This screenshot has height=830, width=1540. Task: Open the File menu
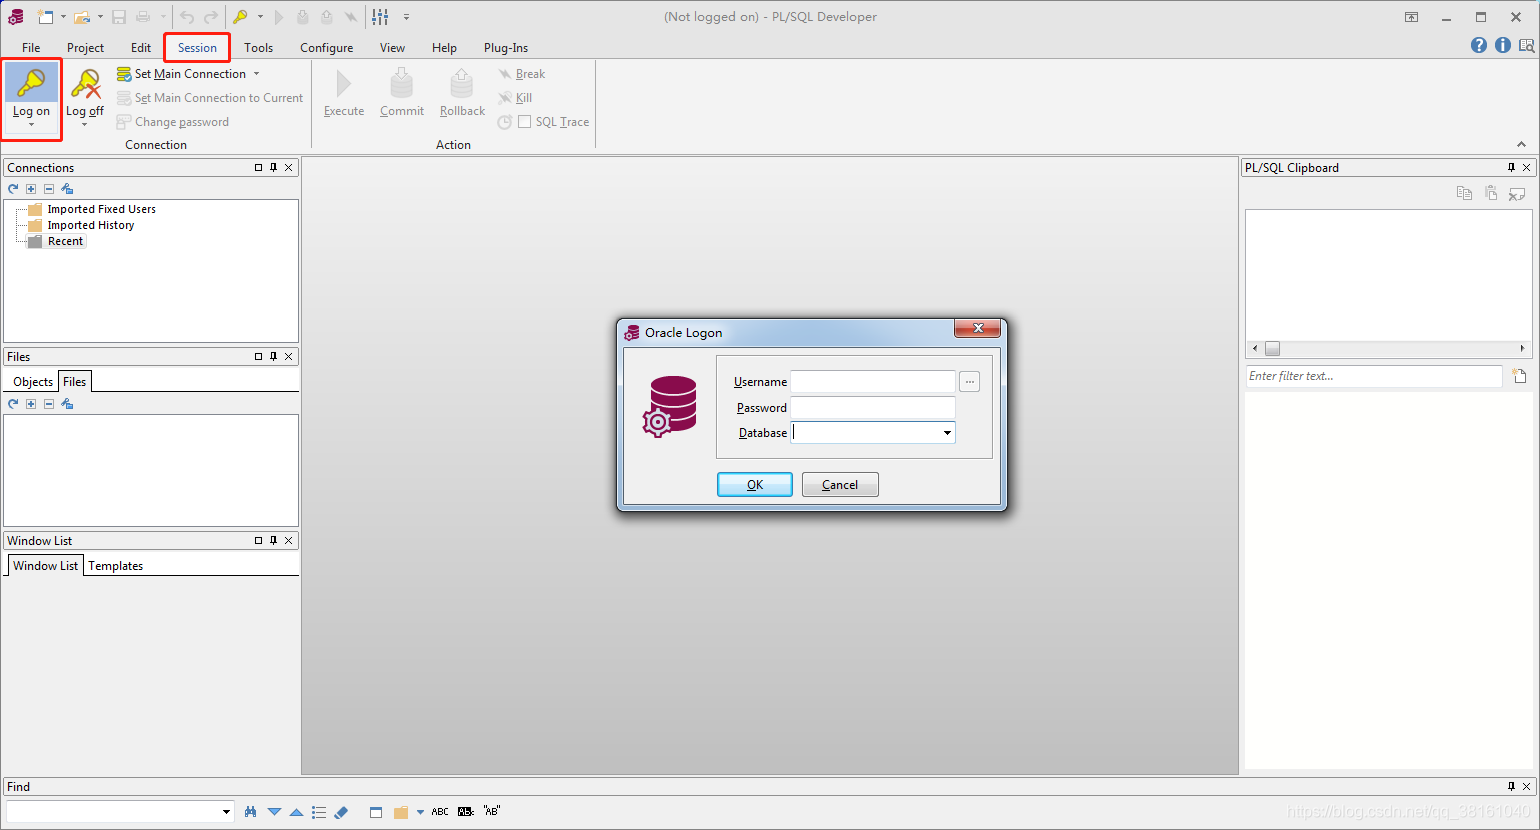tap(31, 48)
